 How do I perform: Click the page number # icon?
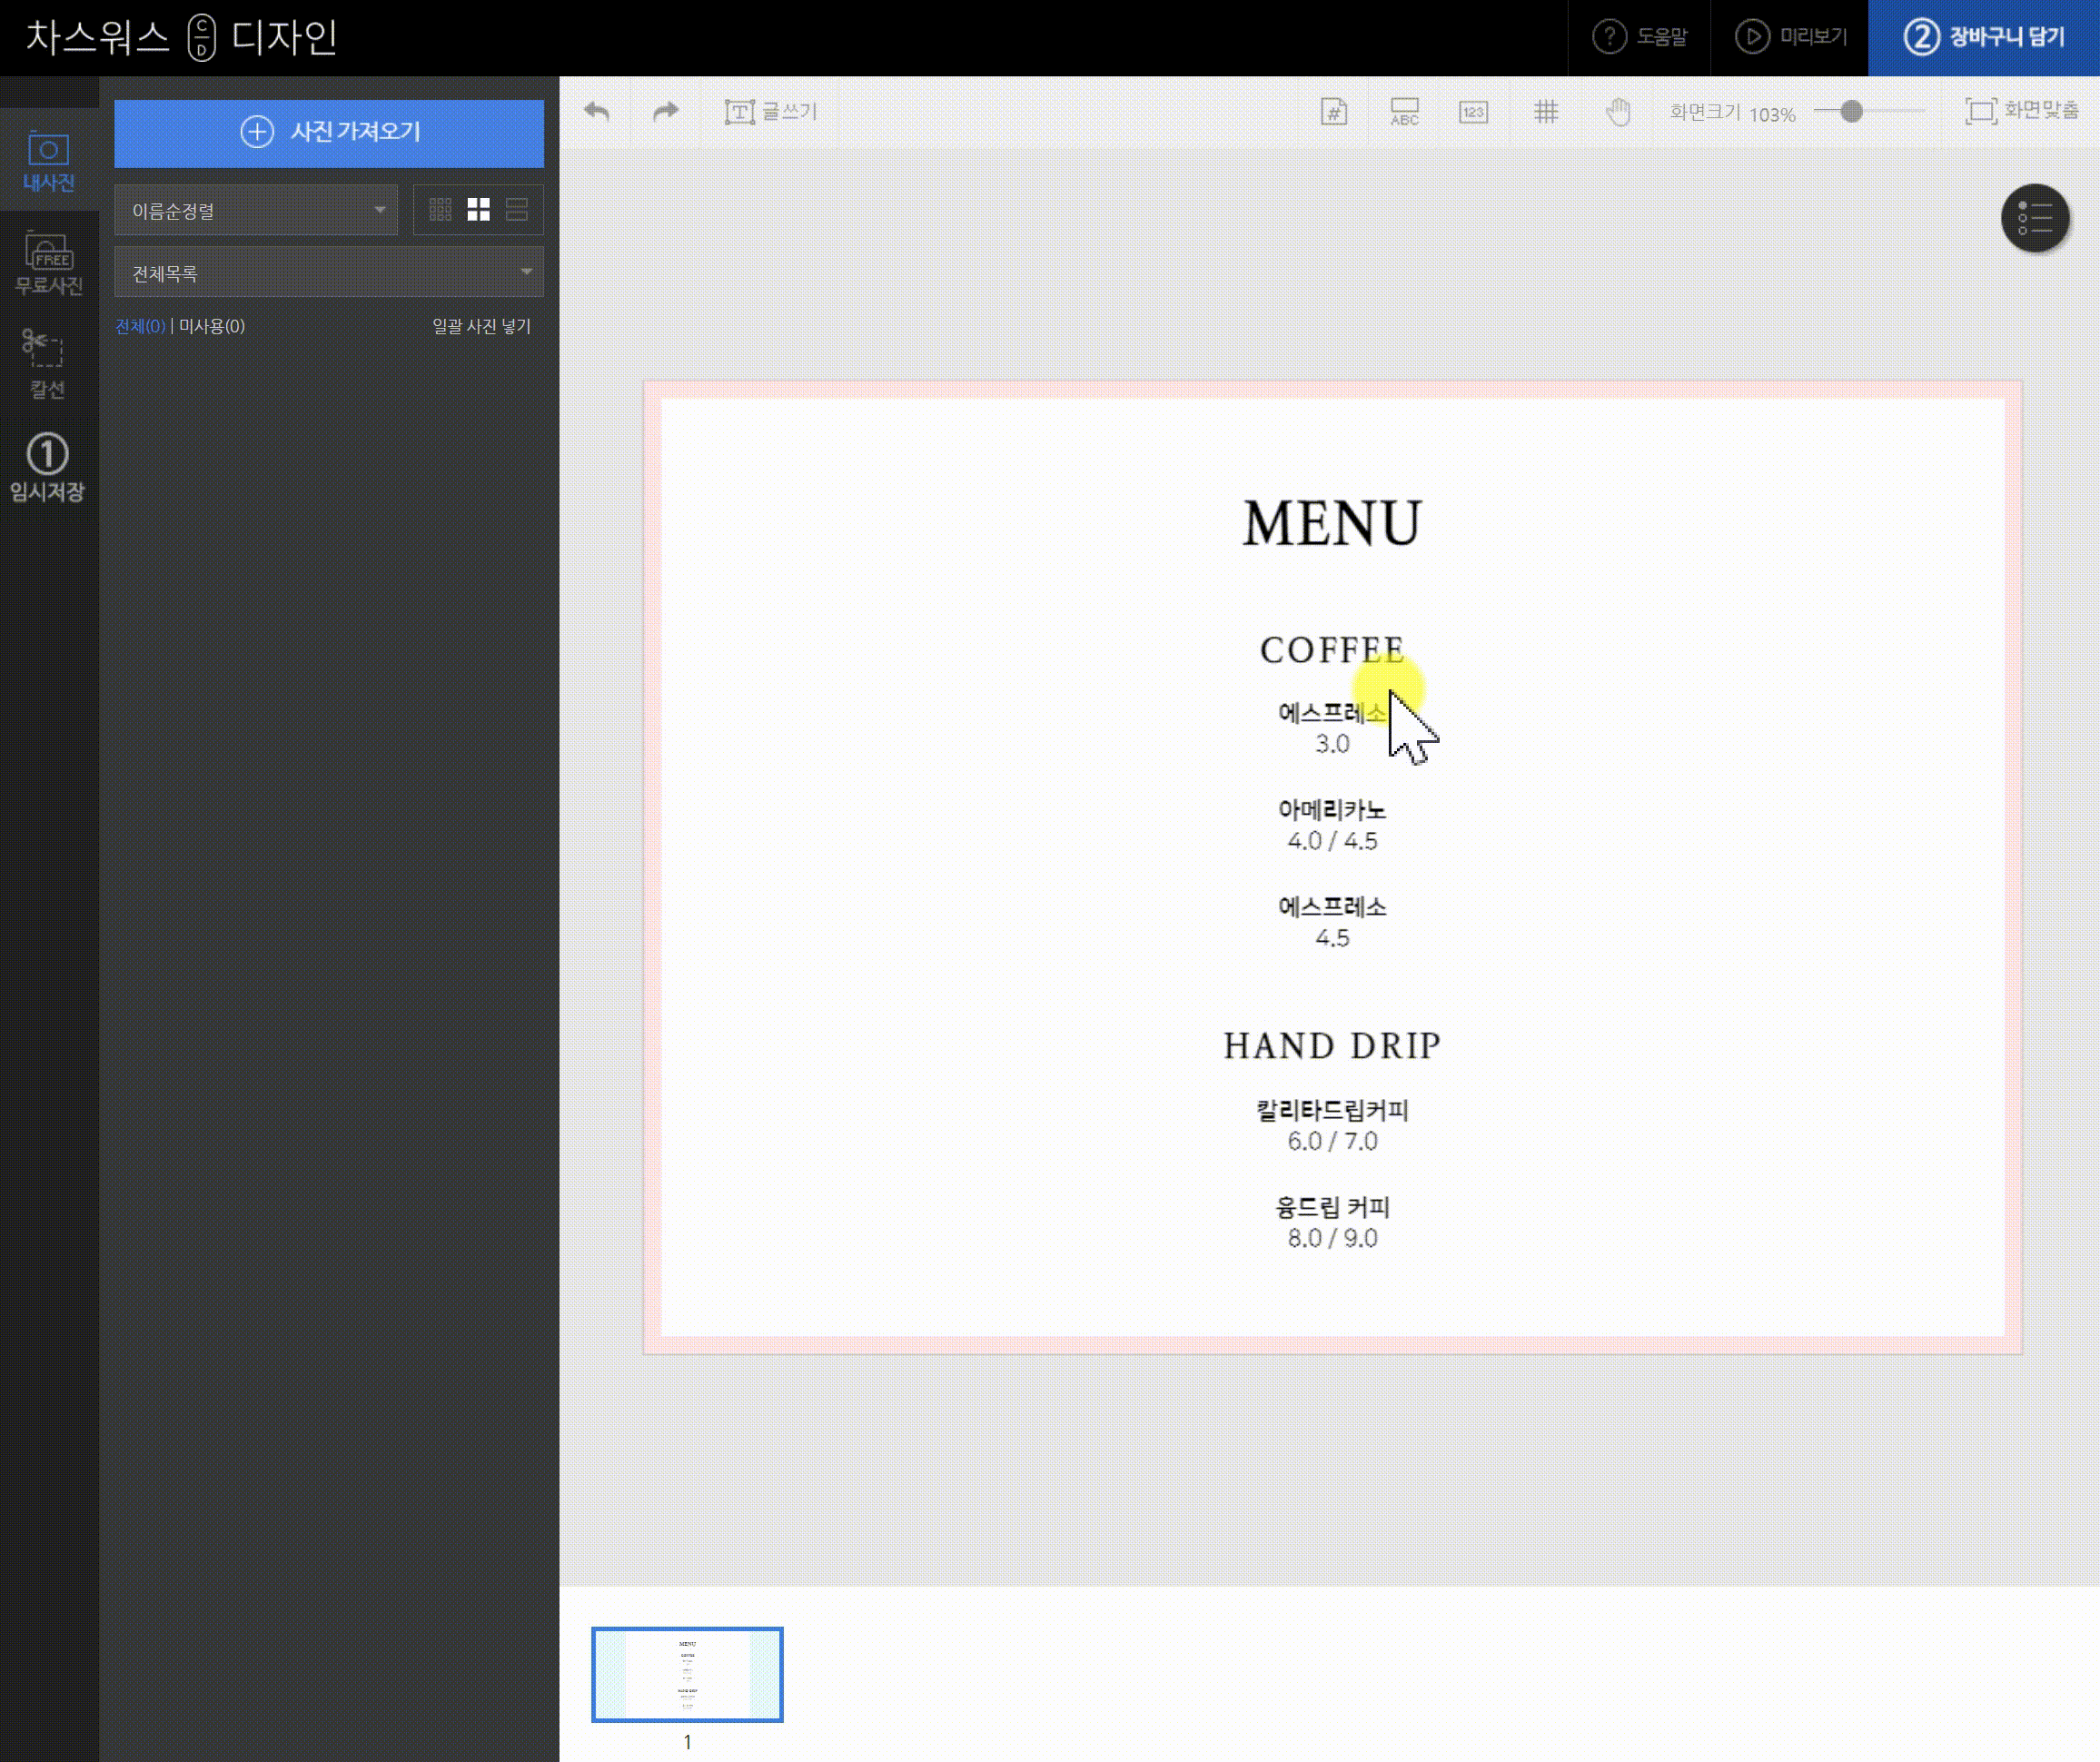click(x=1334, y=111)
